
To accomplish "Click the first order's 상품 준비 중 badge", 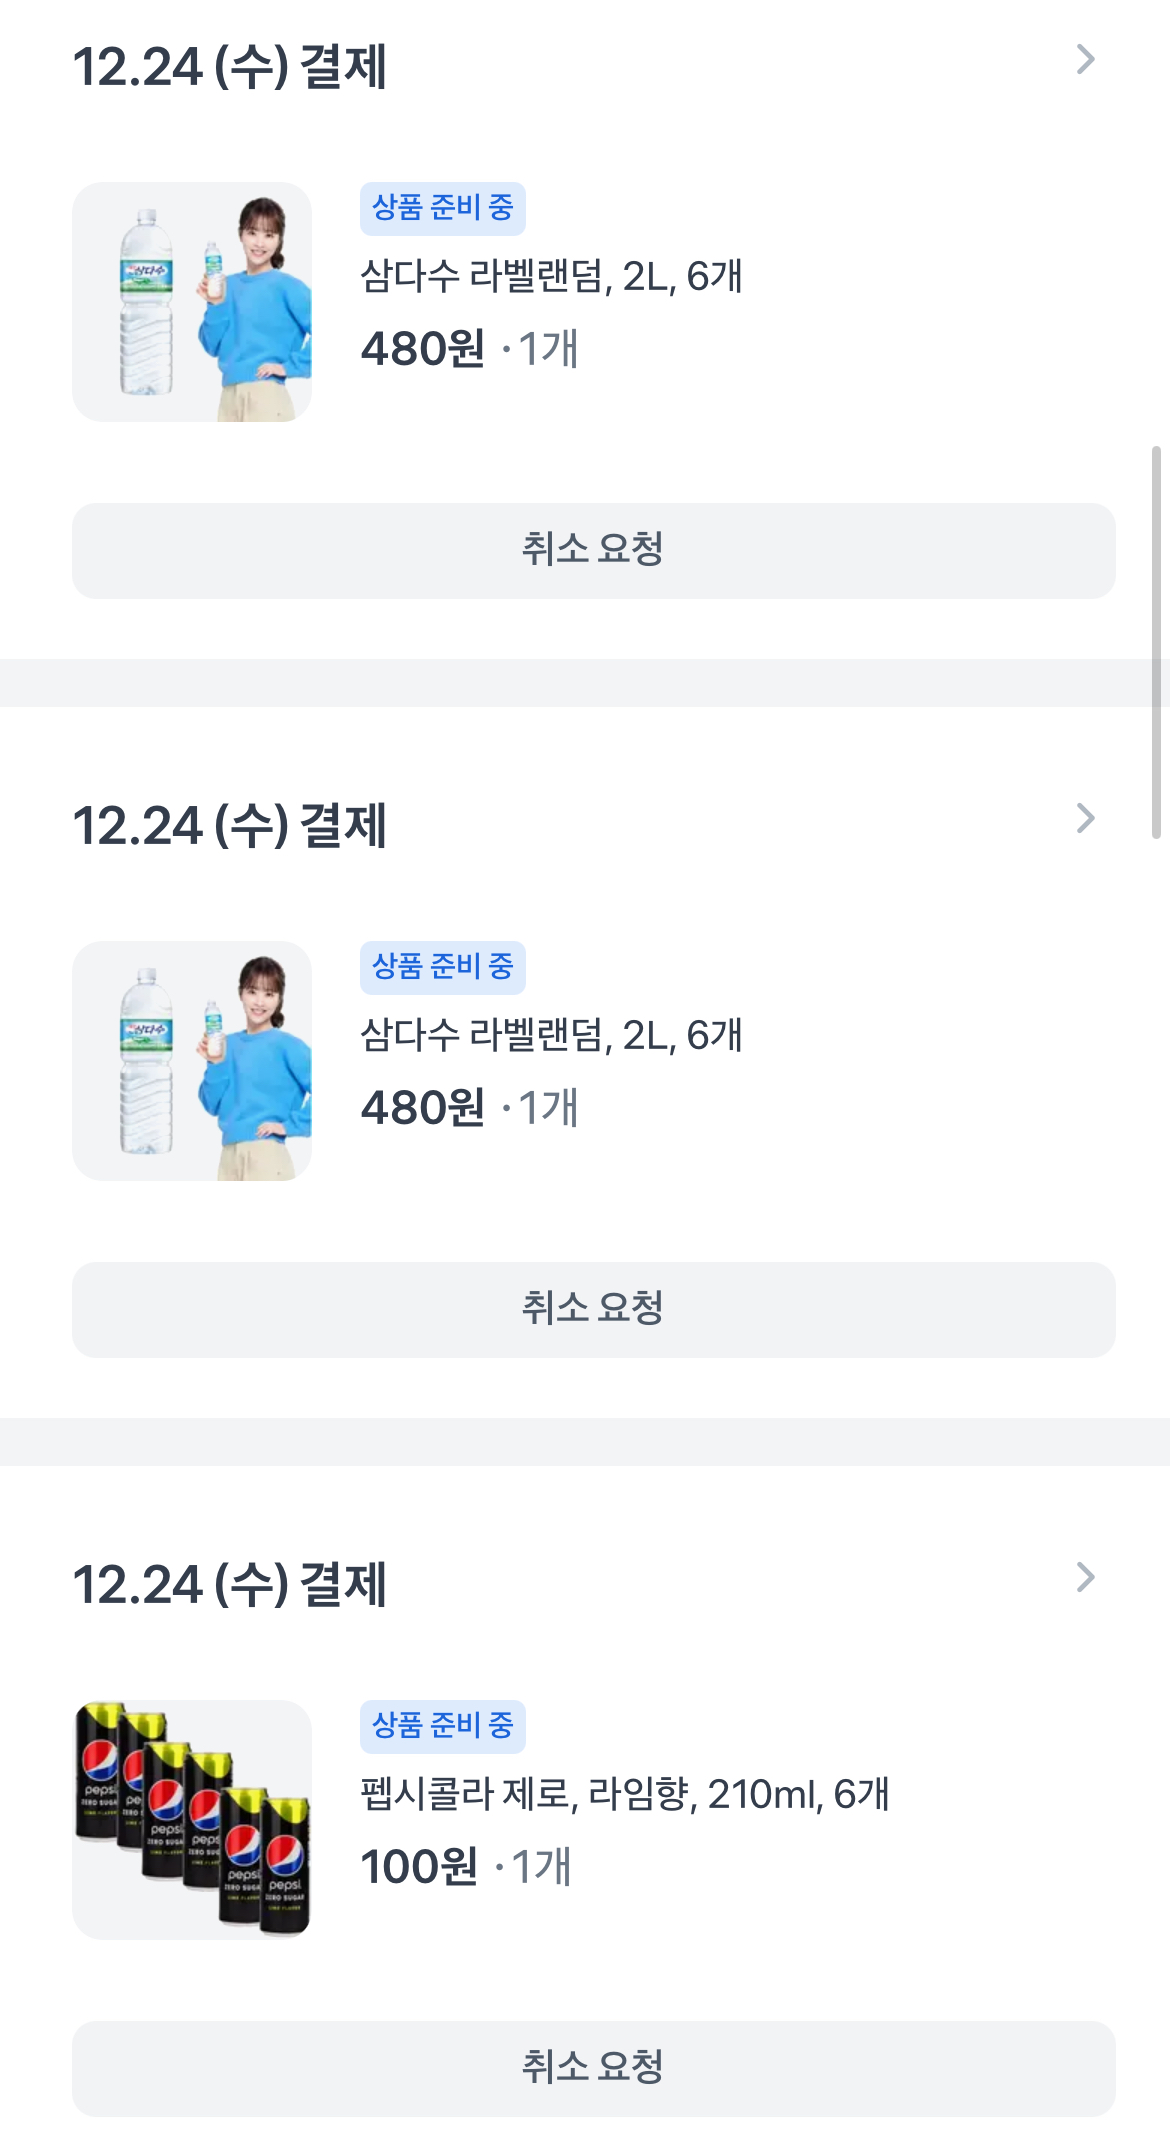I will coord(442,208).
